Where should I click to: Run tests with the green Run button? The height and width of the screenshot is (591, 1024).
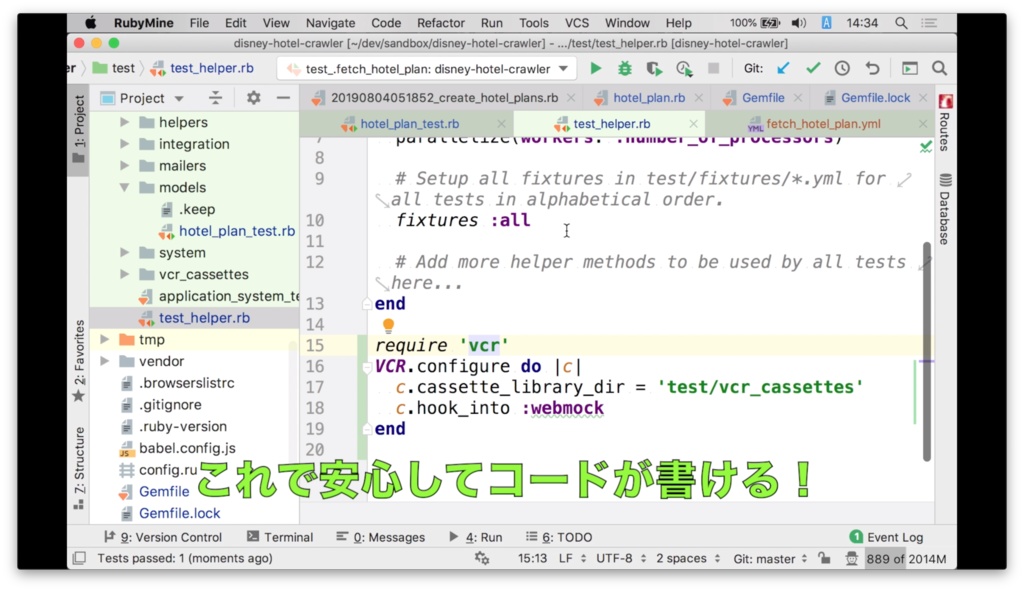595,68
